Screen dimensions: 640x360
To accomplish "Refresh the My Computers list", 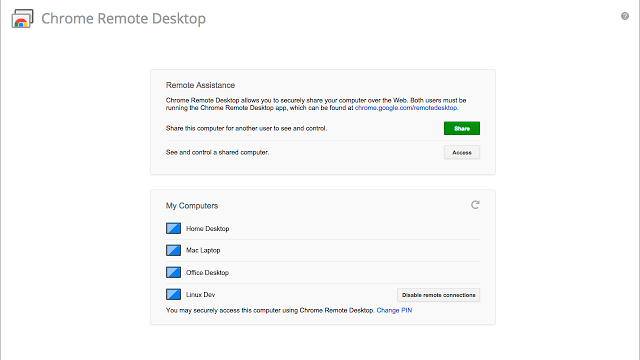I will (475, 205).
